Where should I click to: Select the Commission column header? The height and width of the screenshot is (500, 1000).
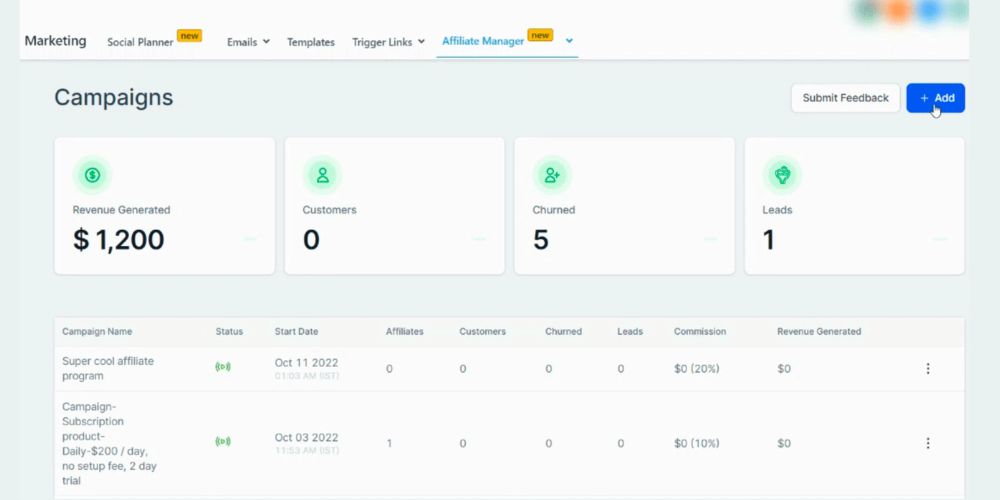pos(700,331)
